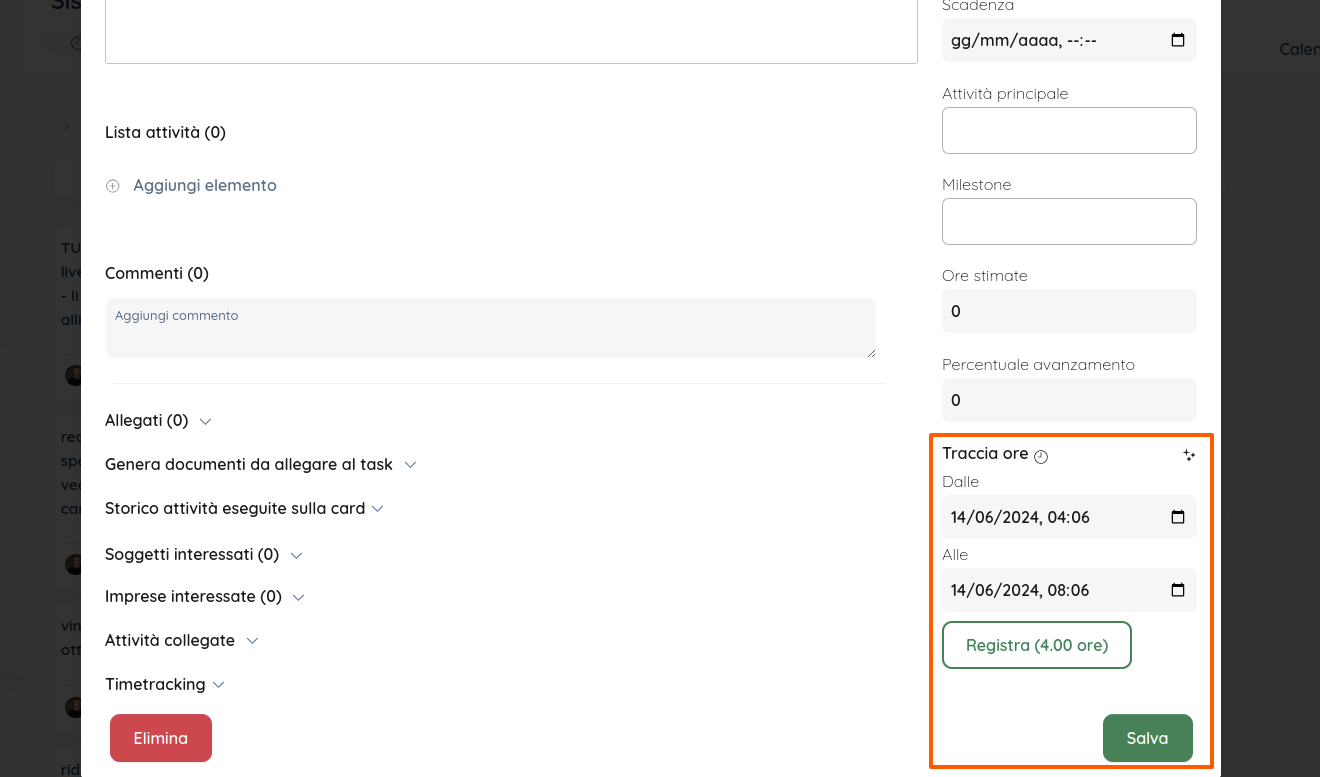Open calendar picker for Dalle field
1320x777 pixels.
click(x=1177, y=517)
